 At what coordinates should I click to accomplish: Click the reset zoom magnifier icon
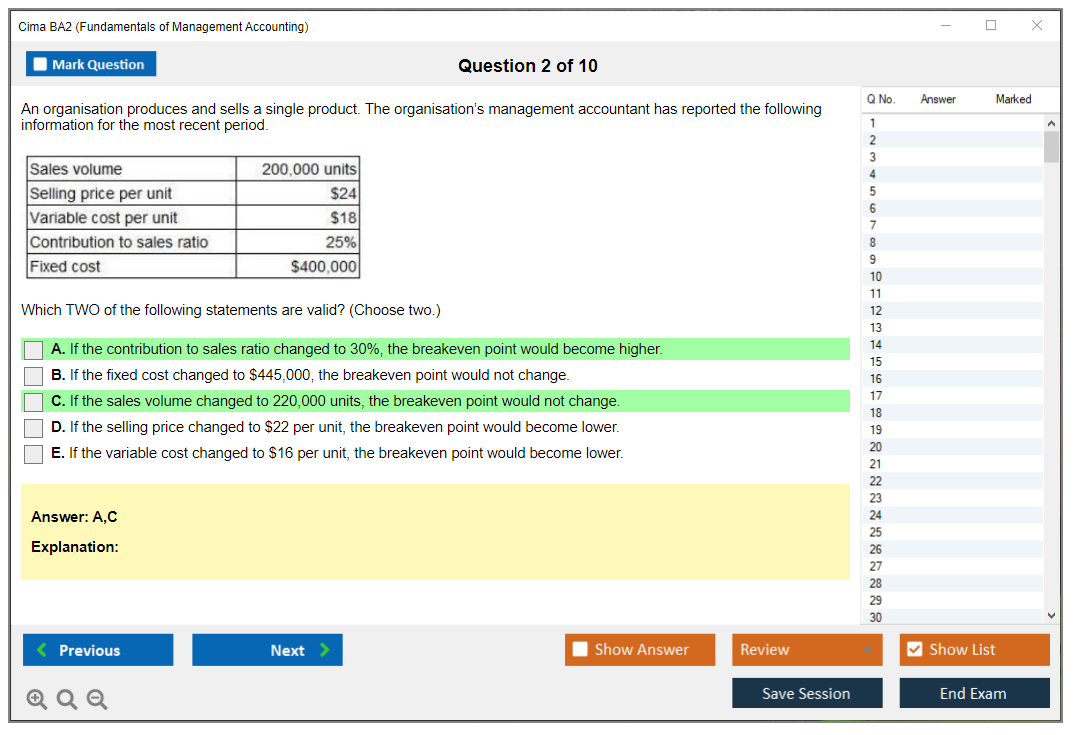(67, 700)
